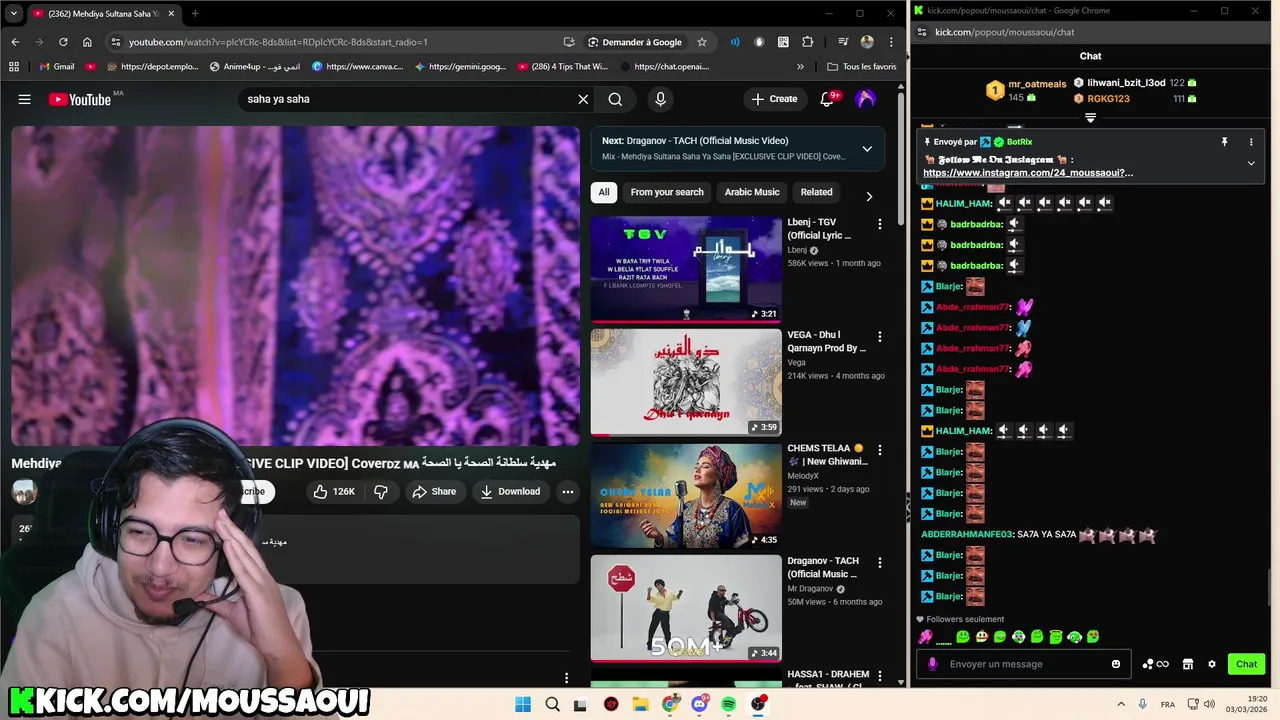Open Tous les favoris folder
The image size is (1280, 720).
[x=862, y=67]
